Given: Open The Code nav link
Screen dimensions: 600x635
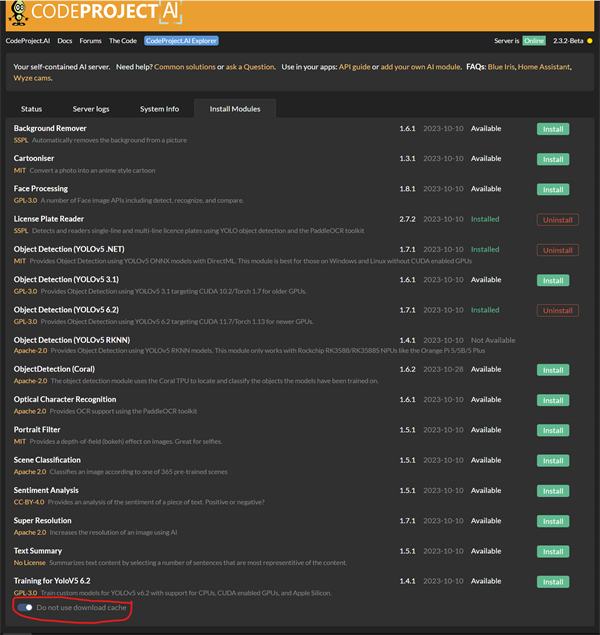Looking at the screenshot, I should pyautogui.click(x=123, y=41).
